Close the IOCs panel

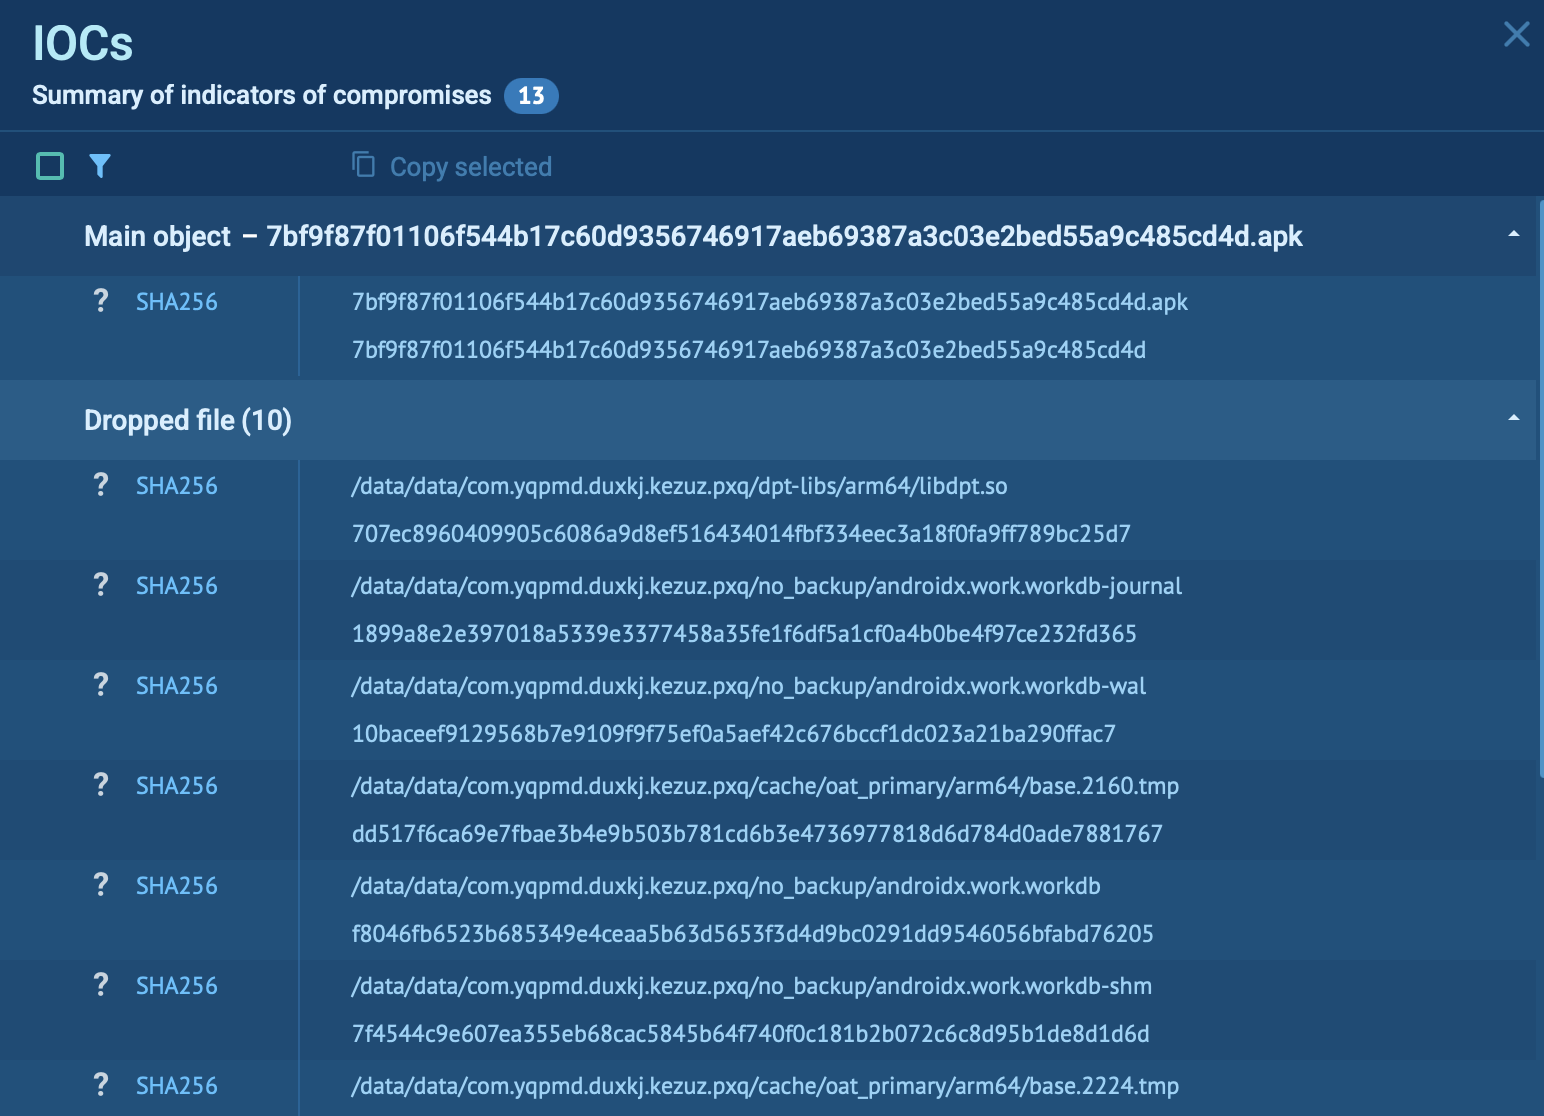point(1516,35)
